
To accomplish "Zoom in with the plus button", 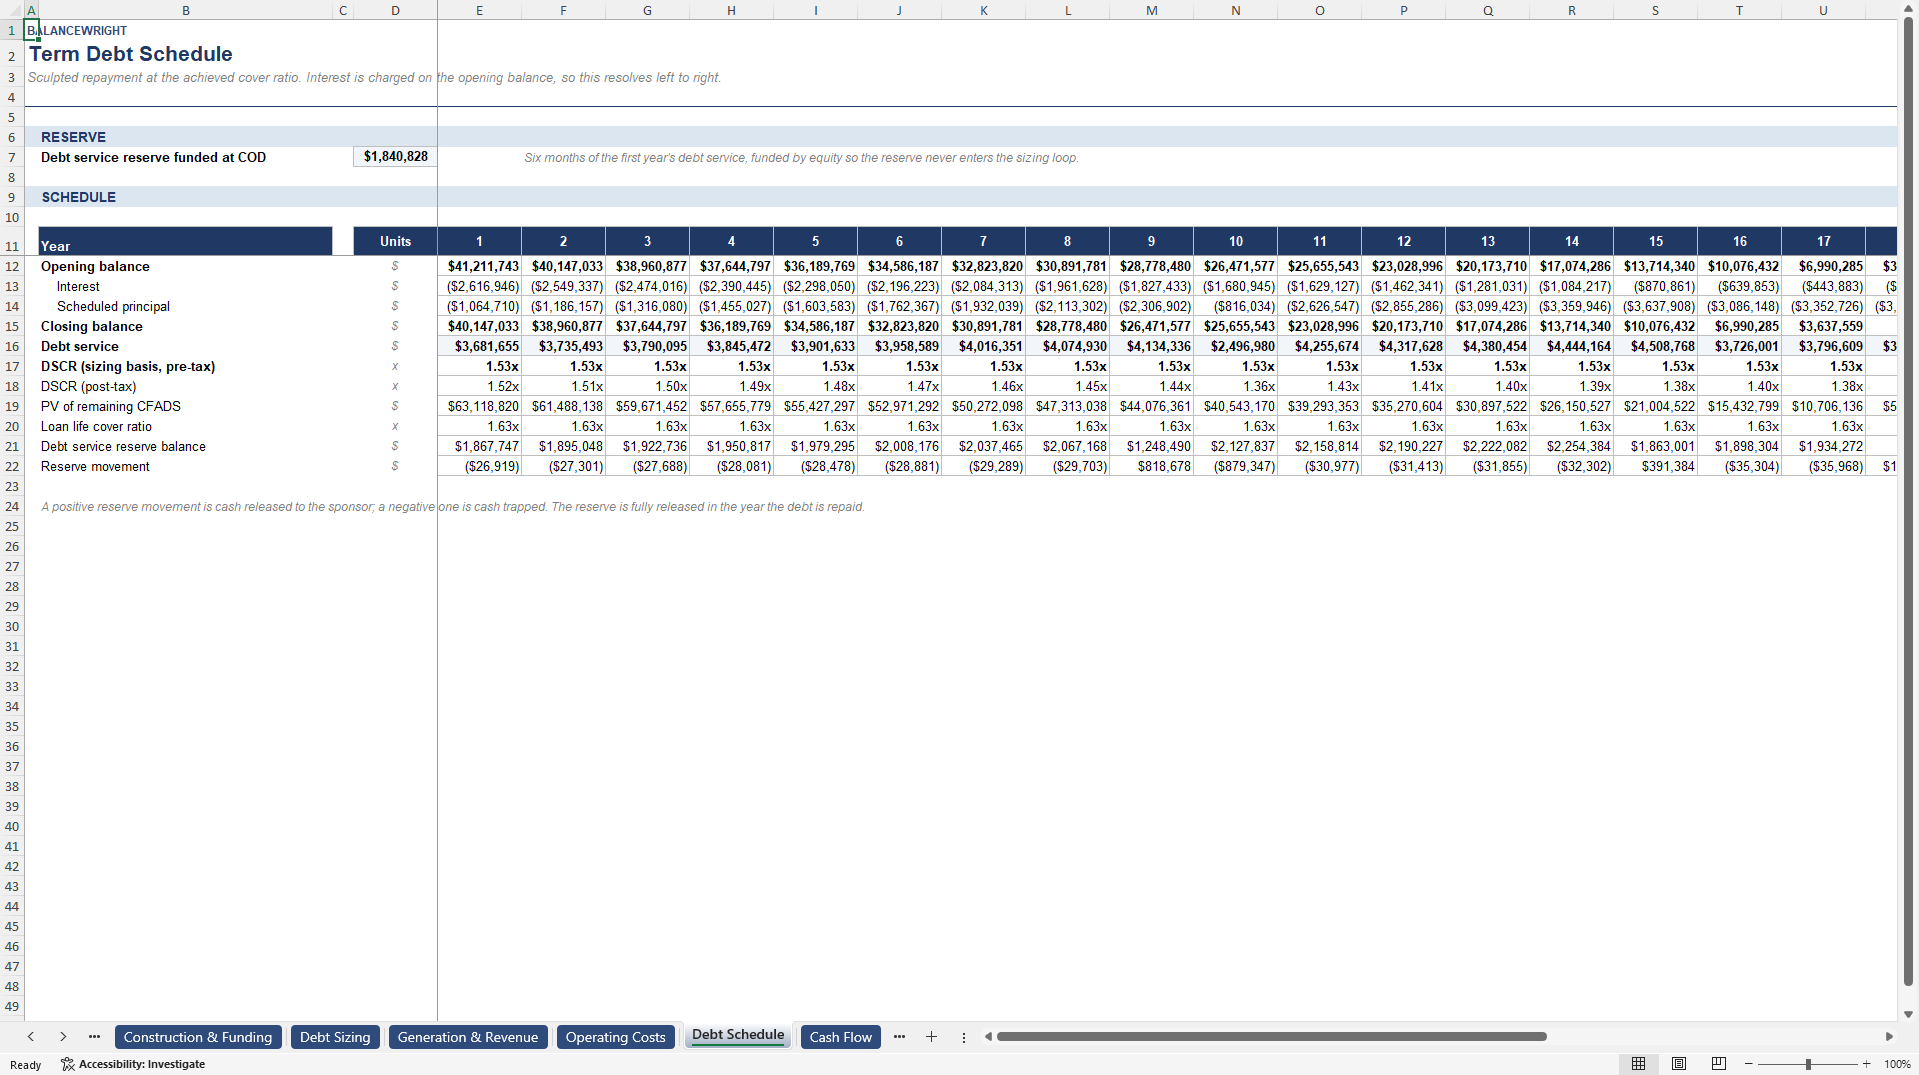I will point(1866,1064).
